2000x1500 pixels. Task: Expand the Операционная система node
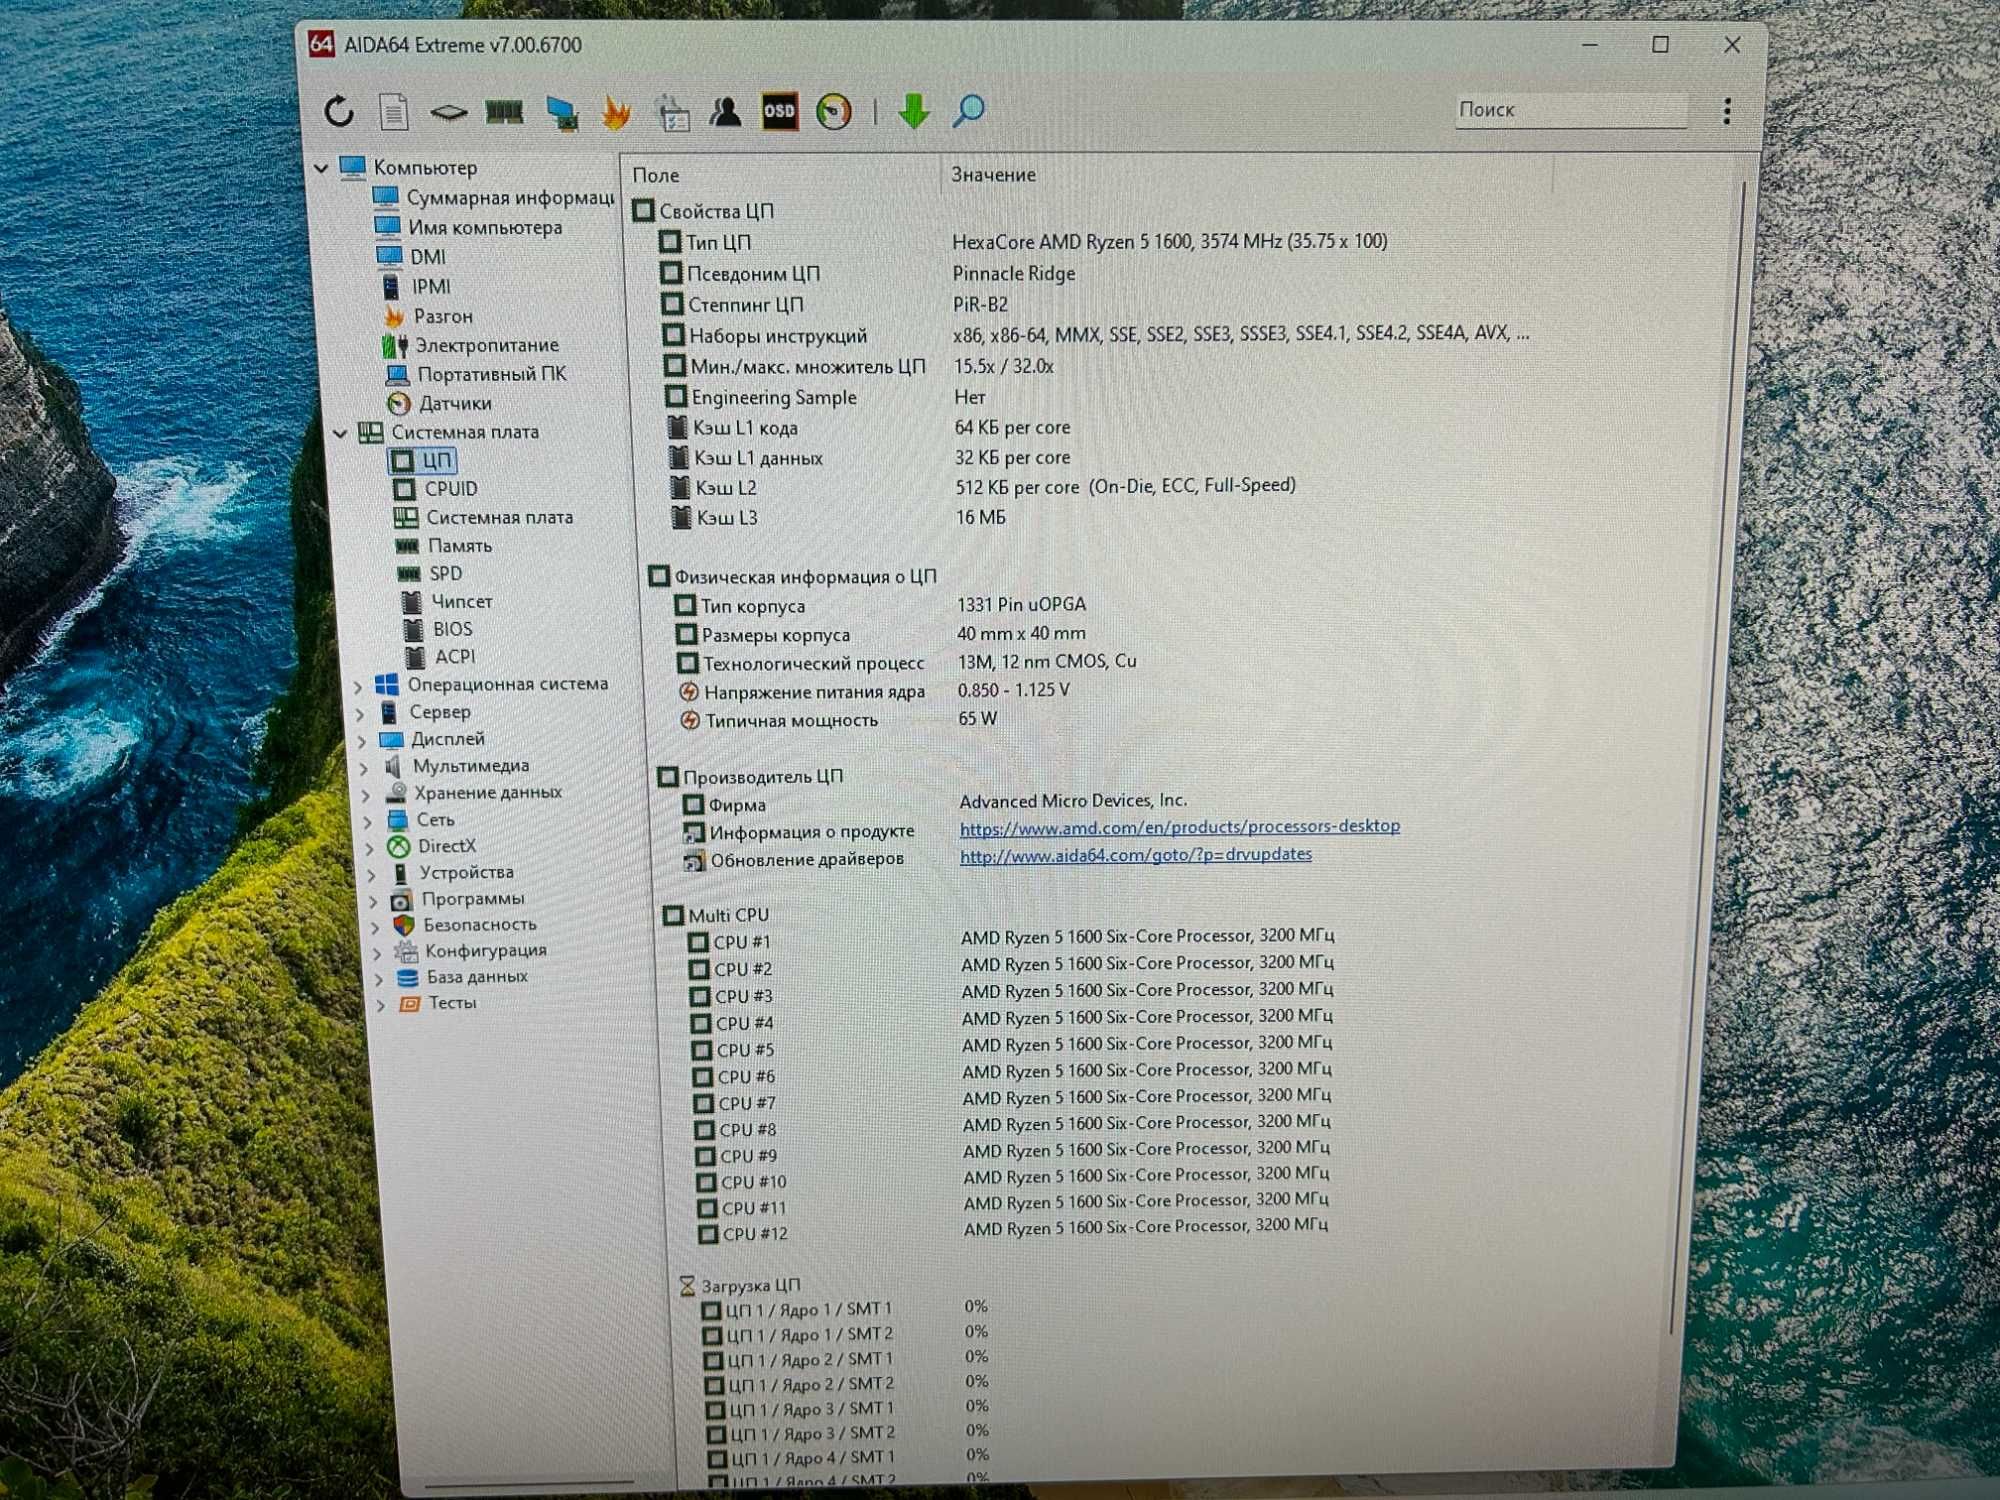(359, 686)
